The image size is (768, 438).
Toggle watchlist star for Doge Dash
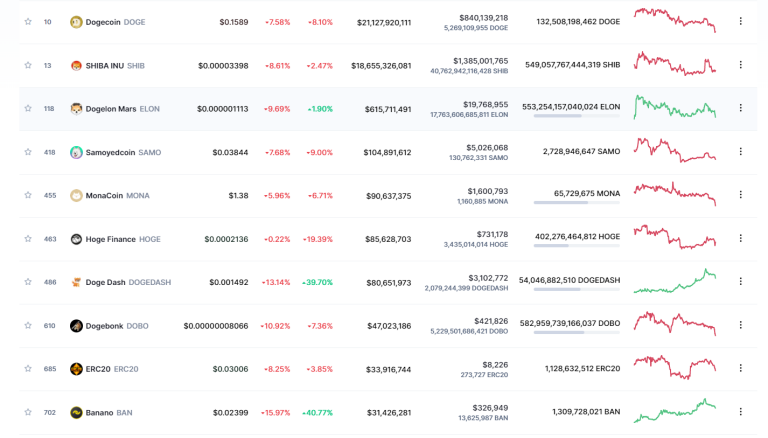pyautogui.click(x=28, y=282)
